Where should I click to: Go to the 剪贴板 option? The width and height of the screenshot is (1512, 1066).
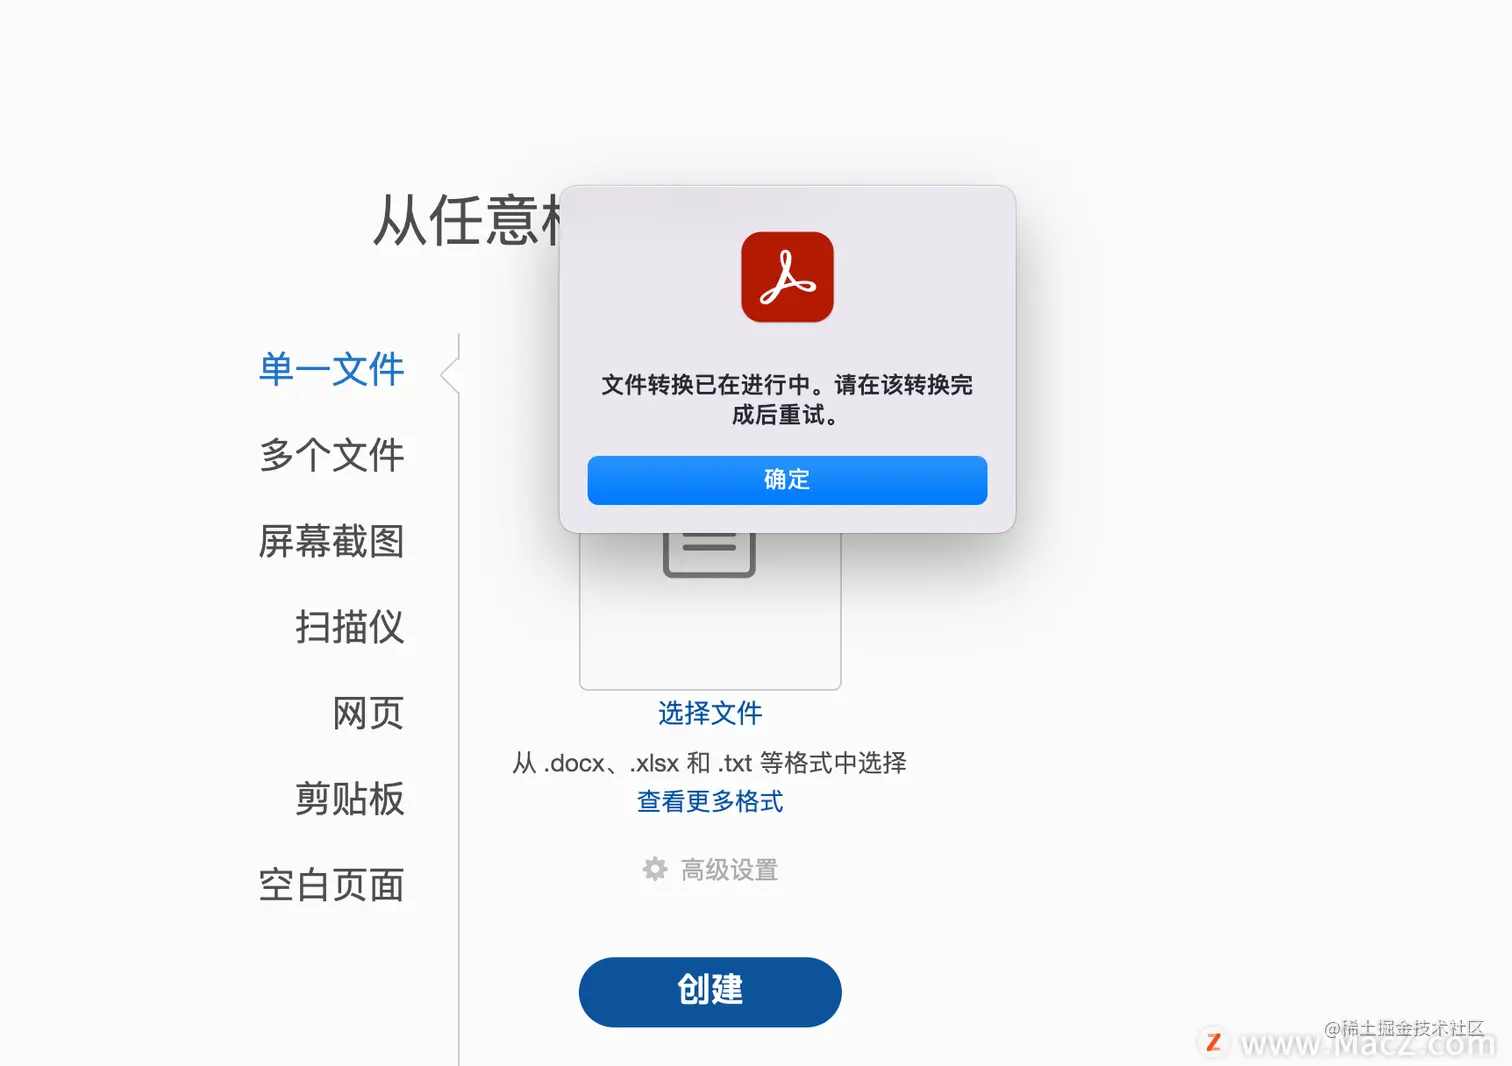click(350, 799)
